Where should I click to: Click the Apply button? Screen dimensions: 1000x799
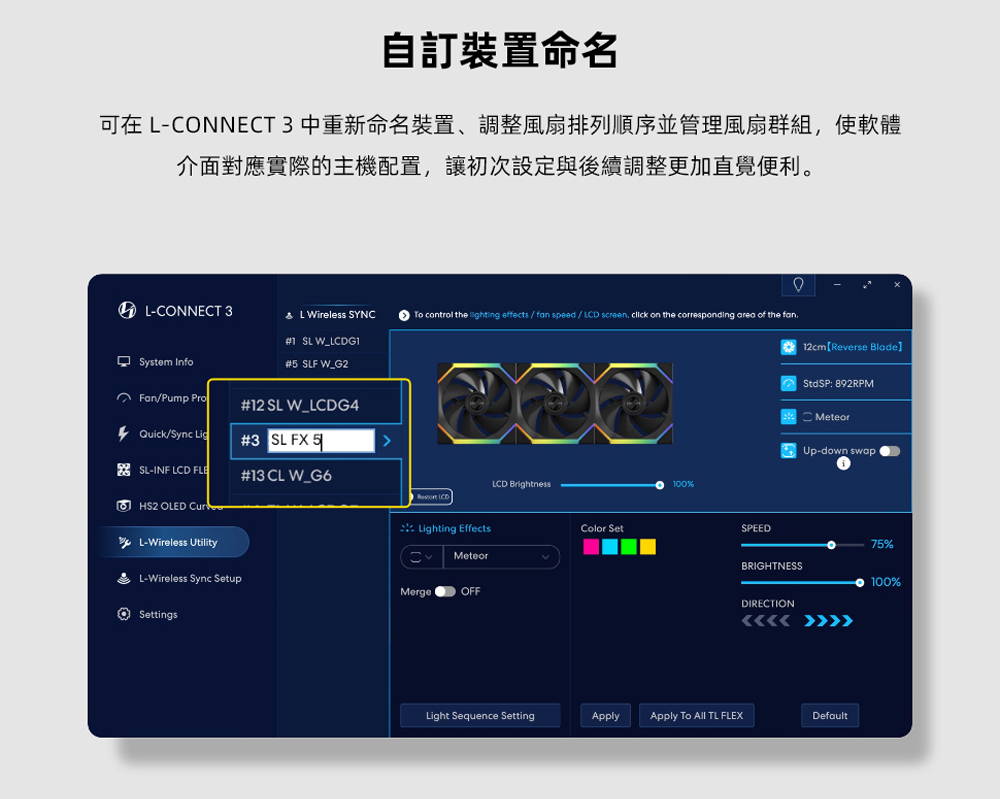pos(605,715)
